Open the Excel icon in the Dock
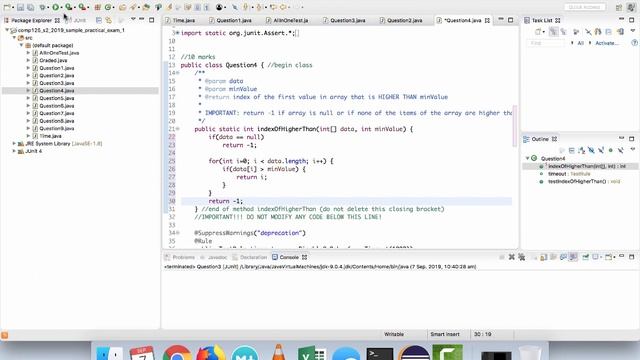640x360 pixels. pos(312,353)
